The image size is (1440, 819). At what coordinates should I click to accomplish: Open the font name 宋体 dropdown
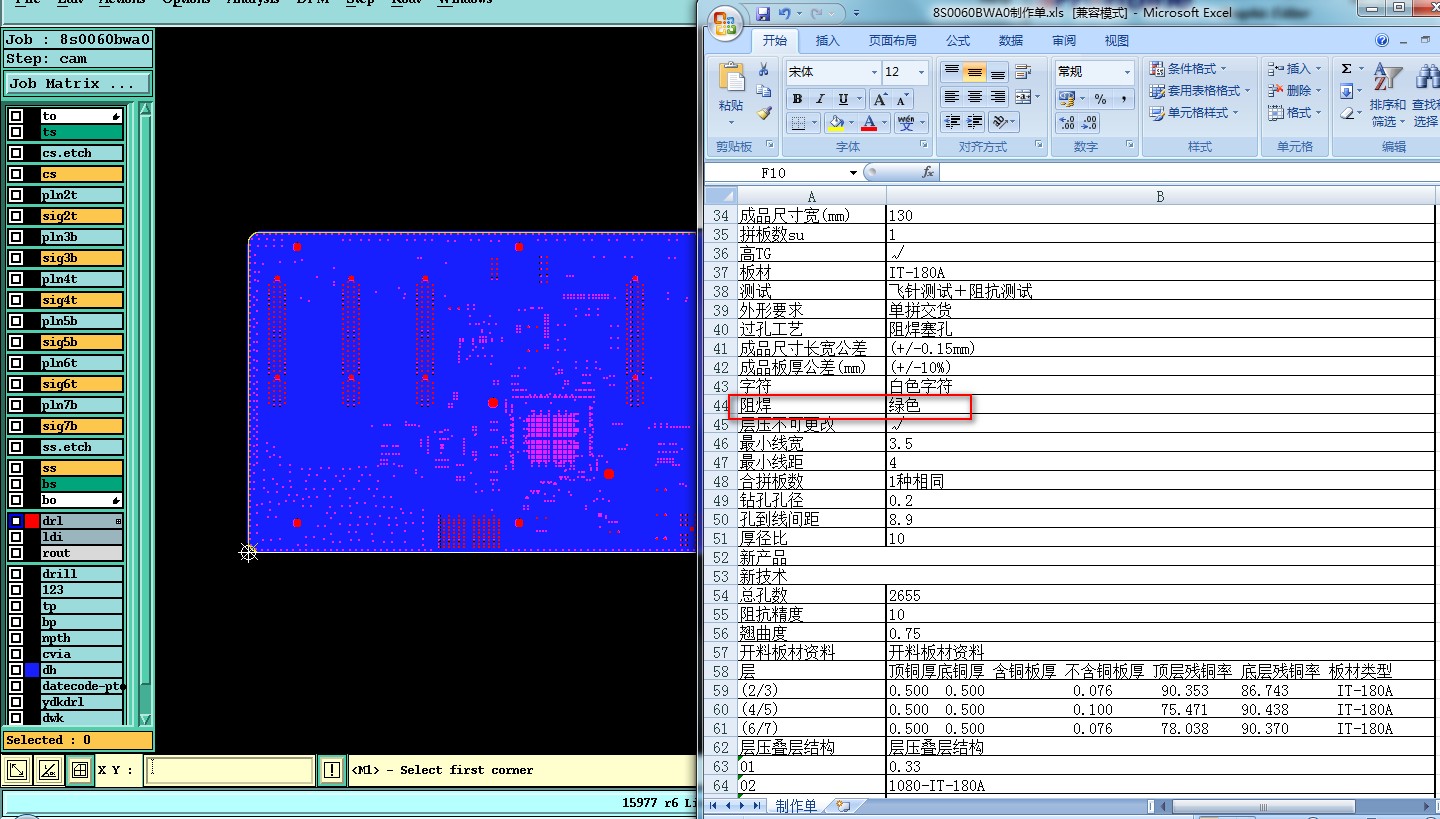click(873, 72)
